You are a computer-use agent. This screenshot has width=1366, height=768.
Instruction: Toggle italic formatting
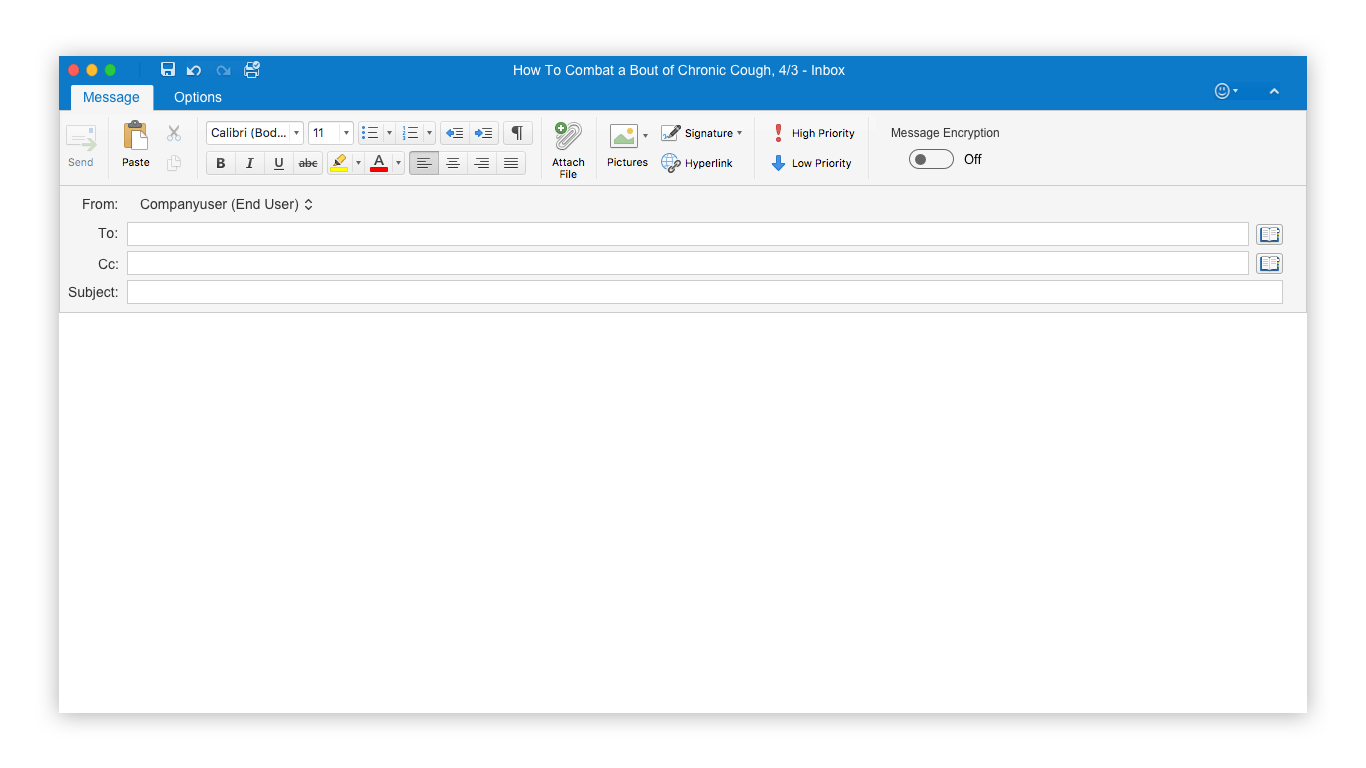(x=250, y=163)
